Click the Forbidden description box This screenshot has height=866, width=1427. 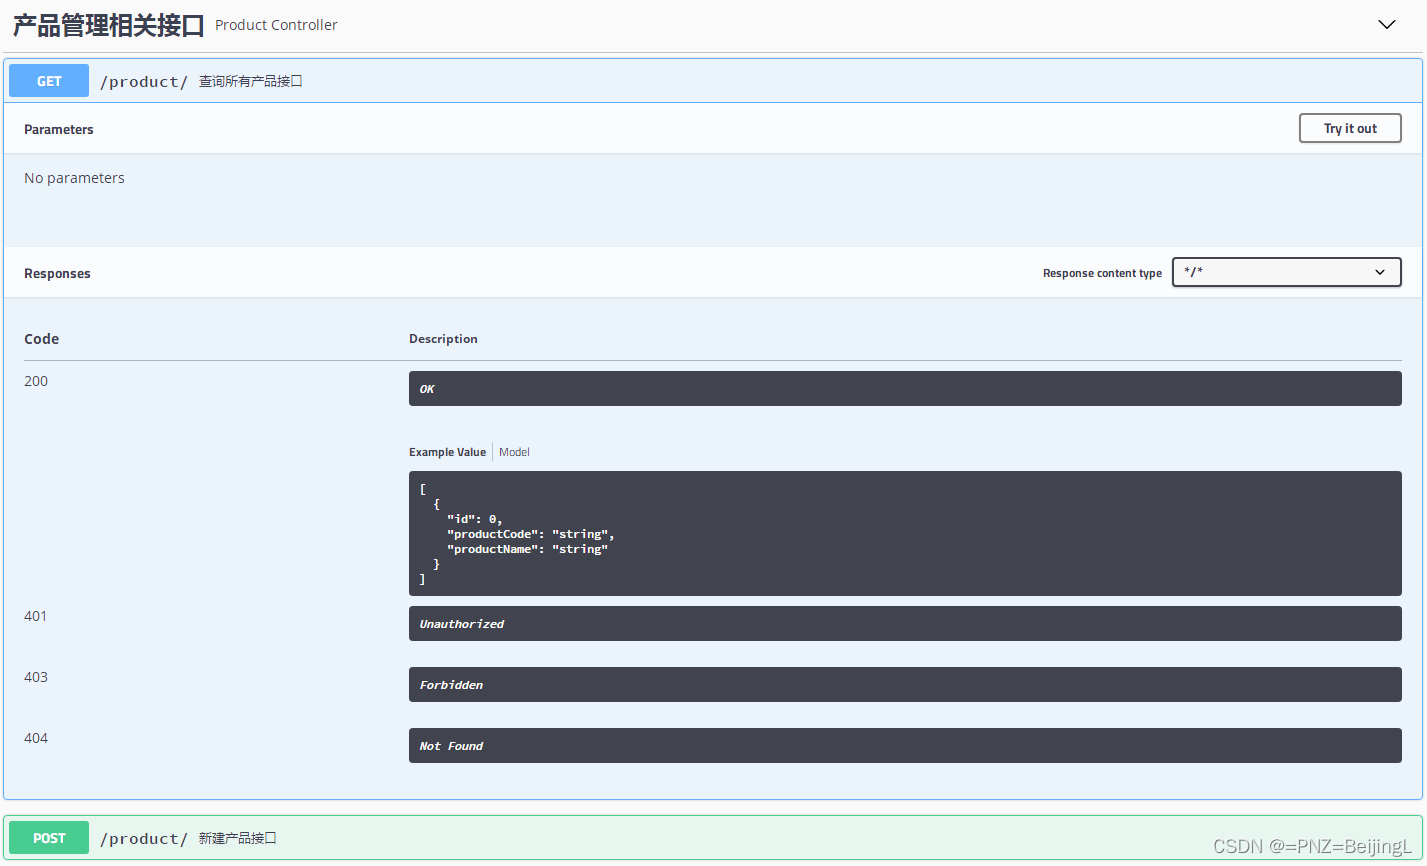click(905, 684)
